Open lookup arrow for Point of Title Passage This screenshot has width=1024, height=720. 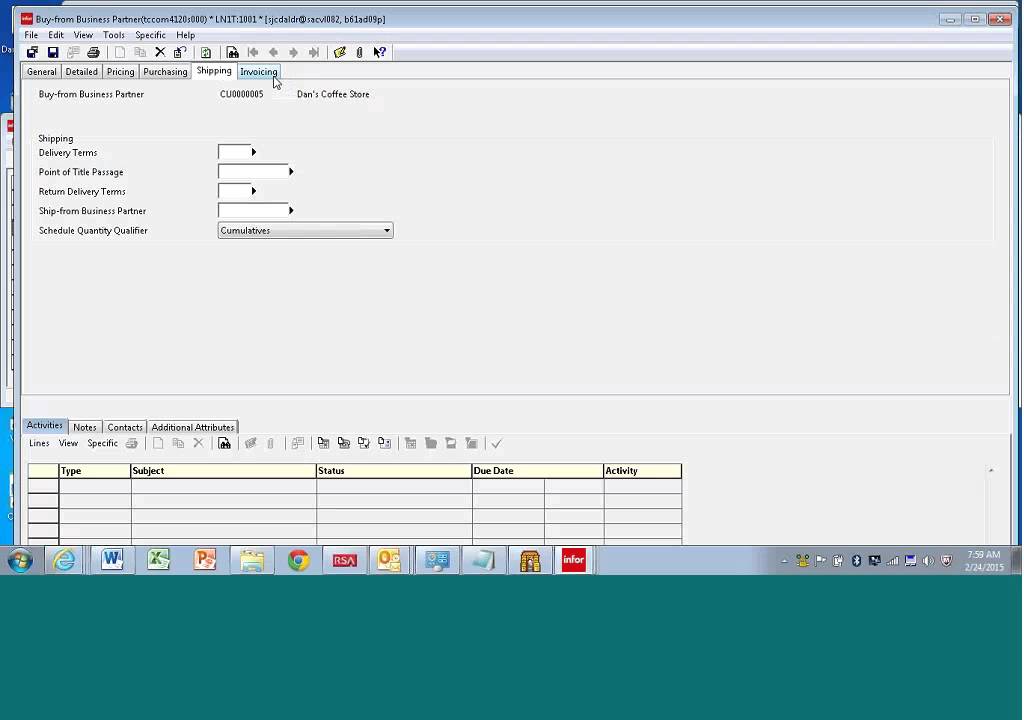291,172
